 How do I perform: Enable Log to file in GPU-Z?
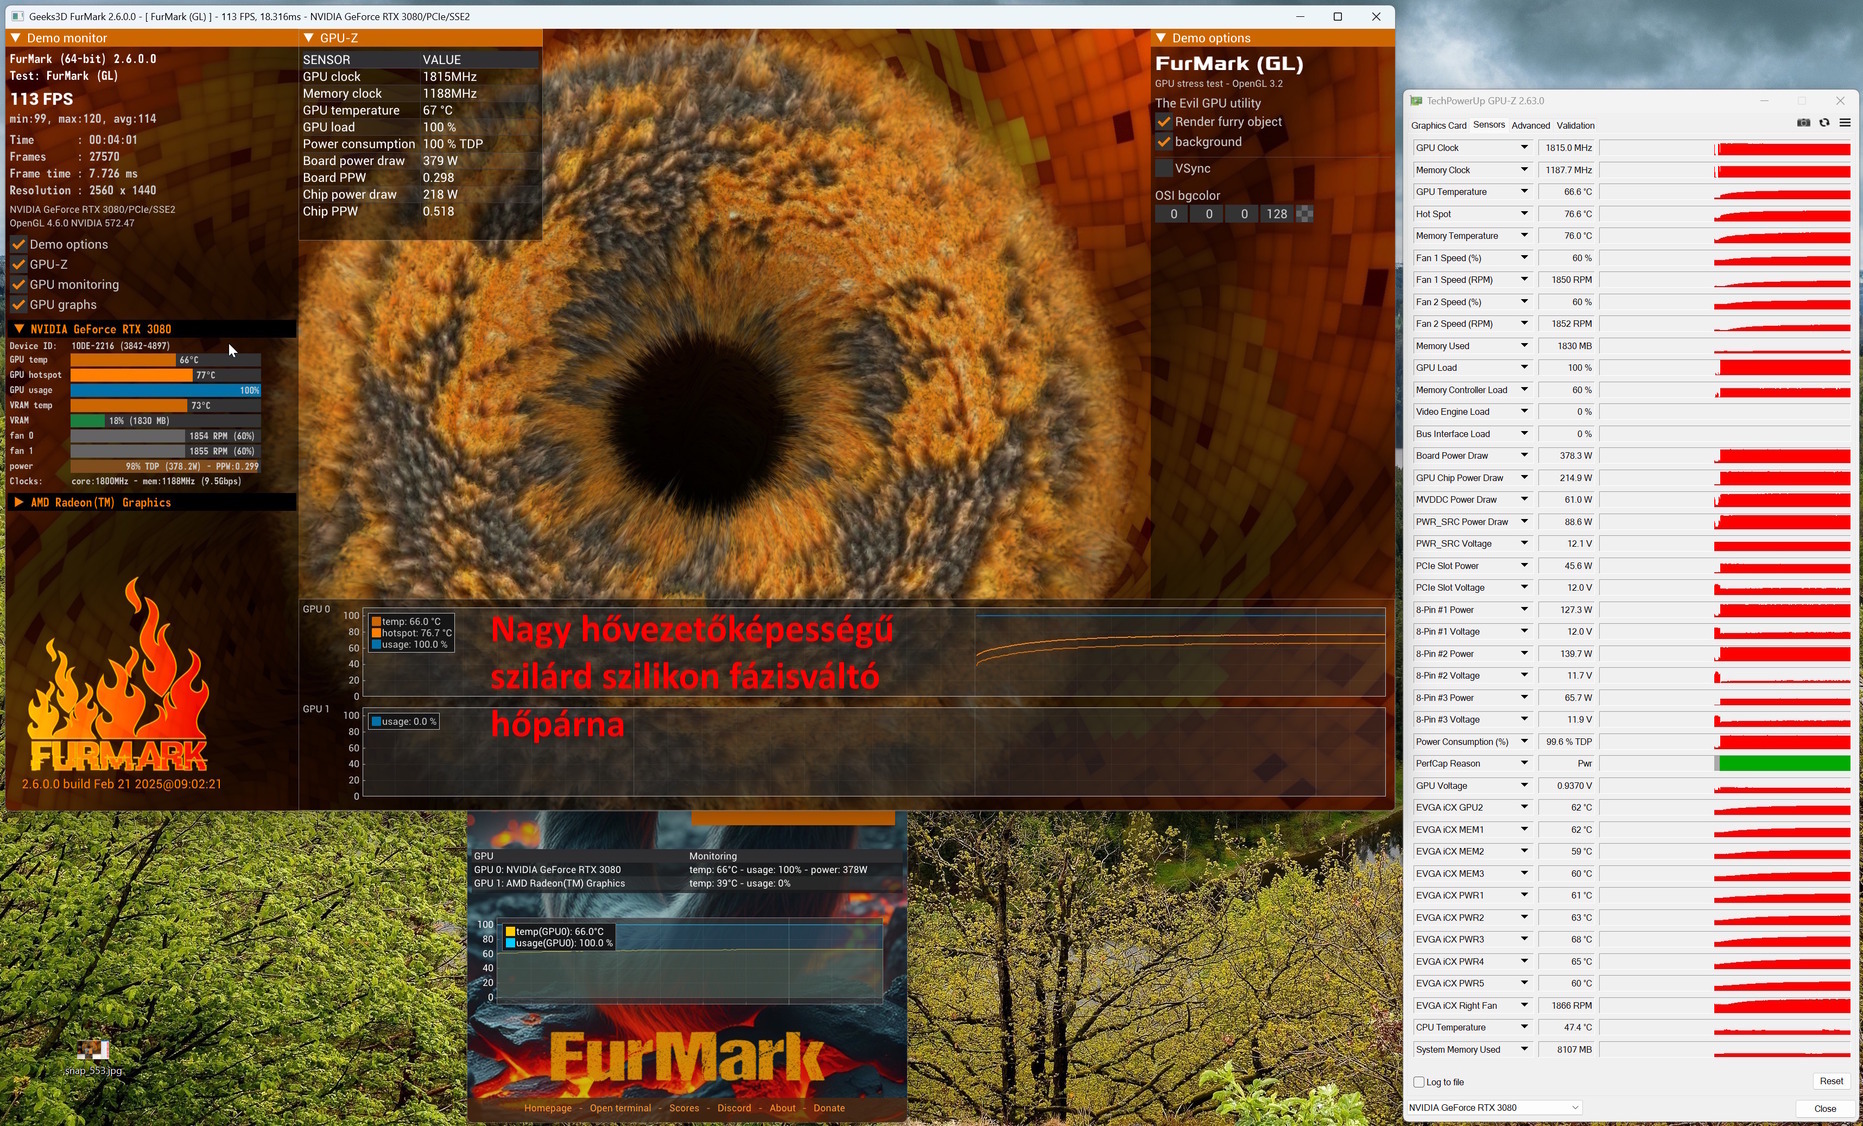point(1419,1082)
